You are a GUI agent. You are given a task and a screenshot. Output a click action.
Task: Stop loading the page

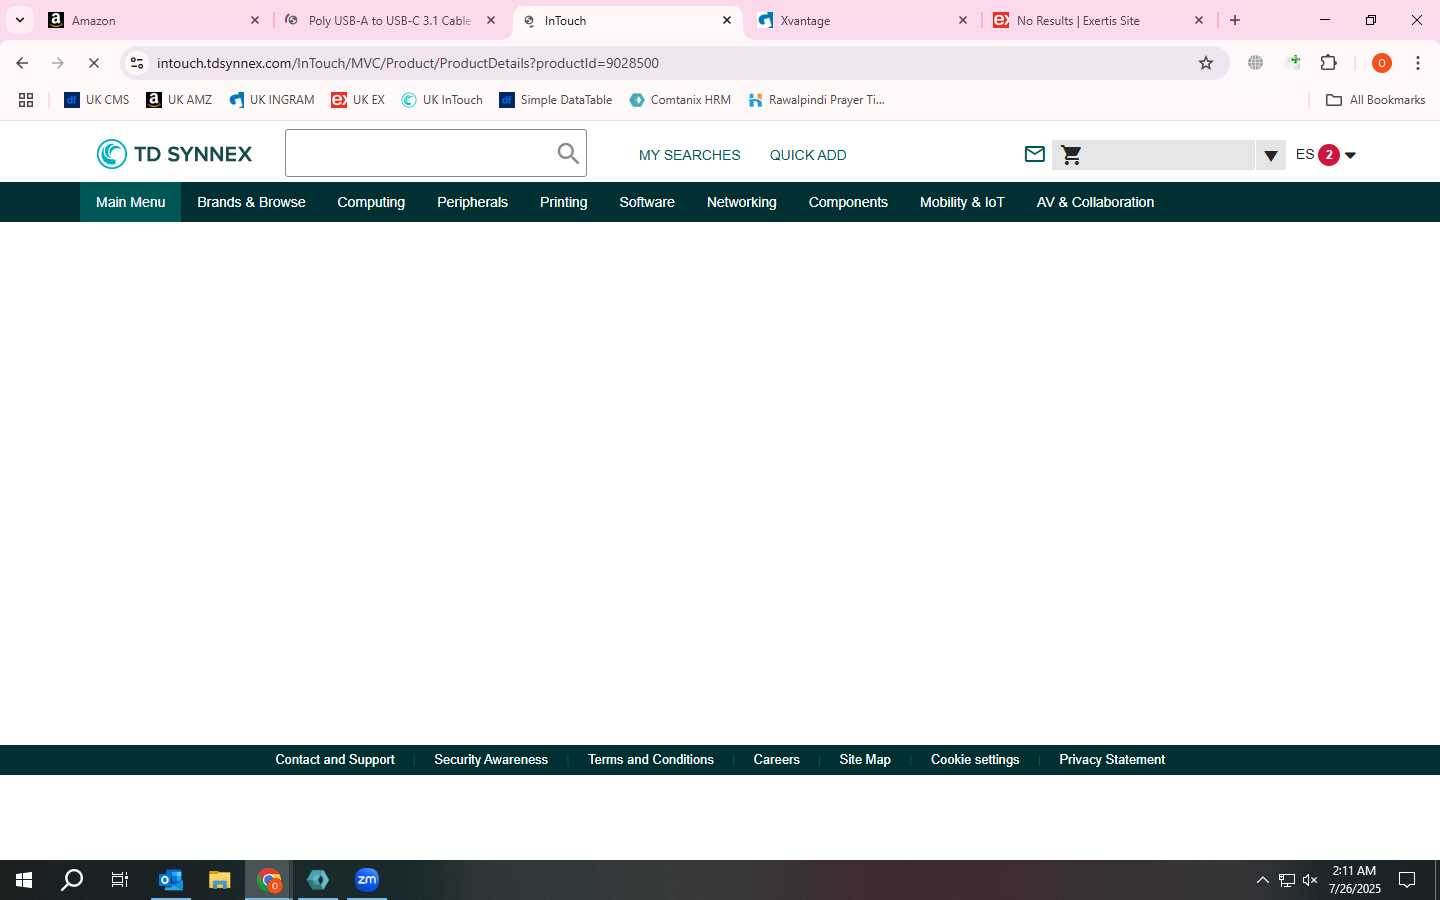(x=94, y=63)
